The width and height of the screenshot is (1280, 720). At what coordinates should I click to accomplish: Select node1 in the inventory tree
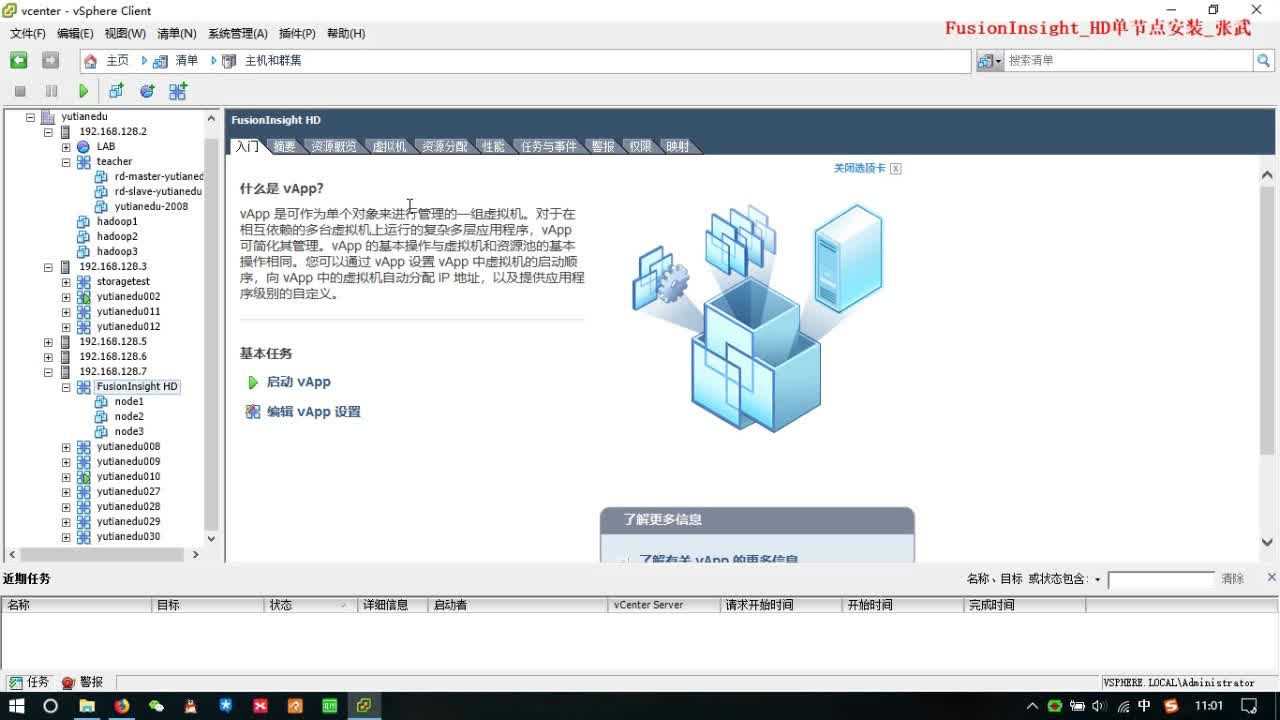[x=129, y=402]
